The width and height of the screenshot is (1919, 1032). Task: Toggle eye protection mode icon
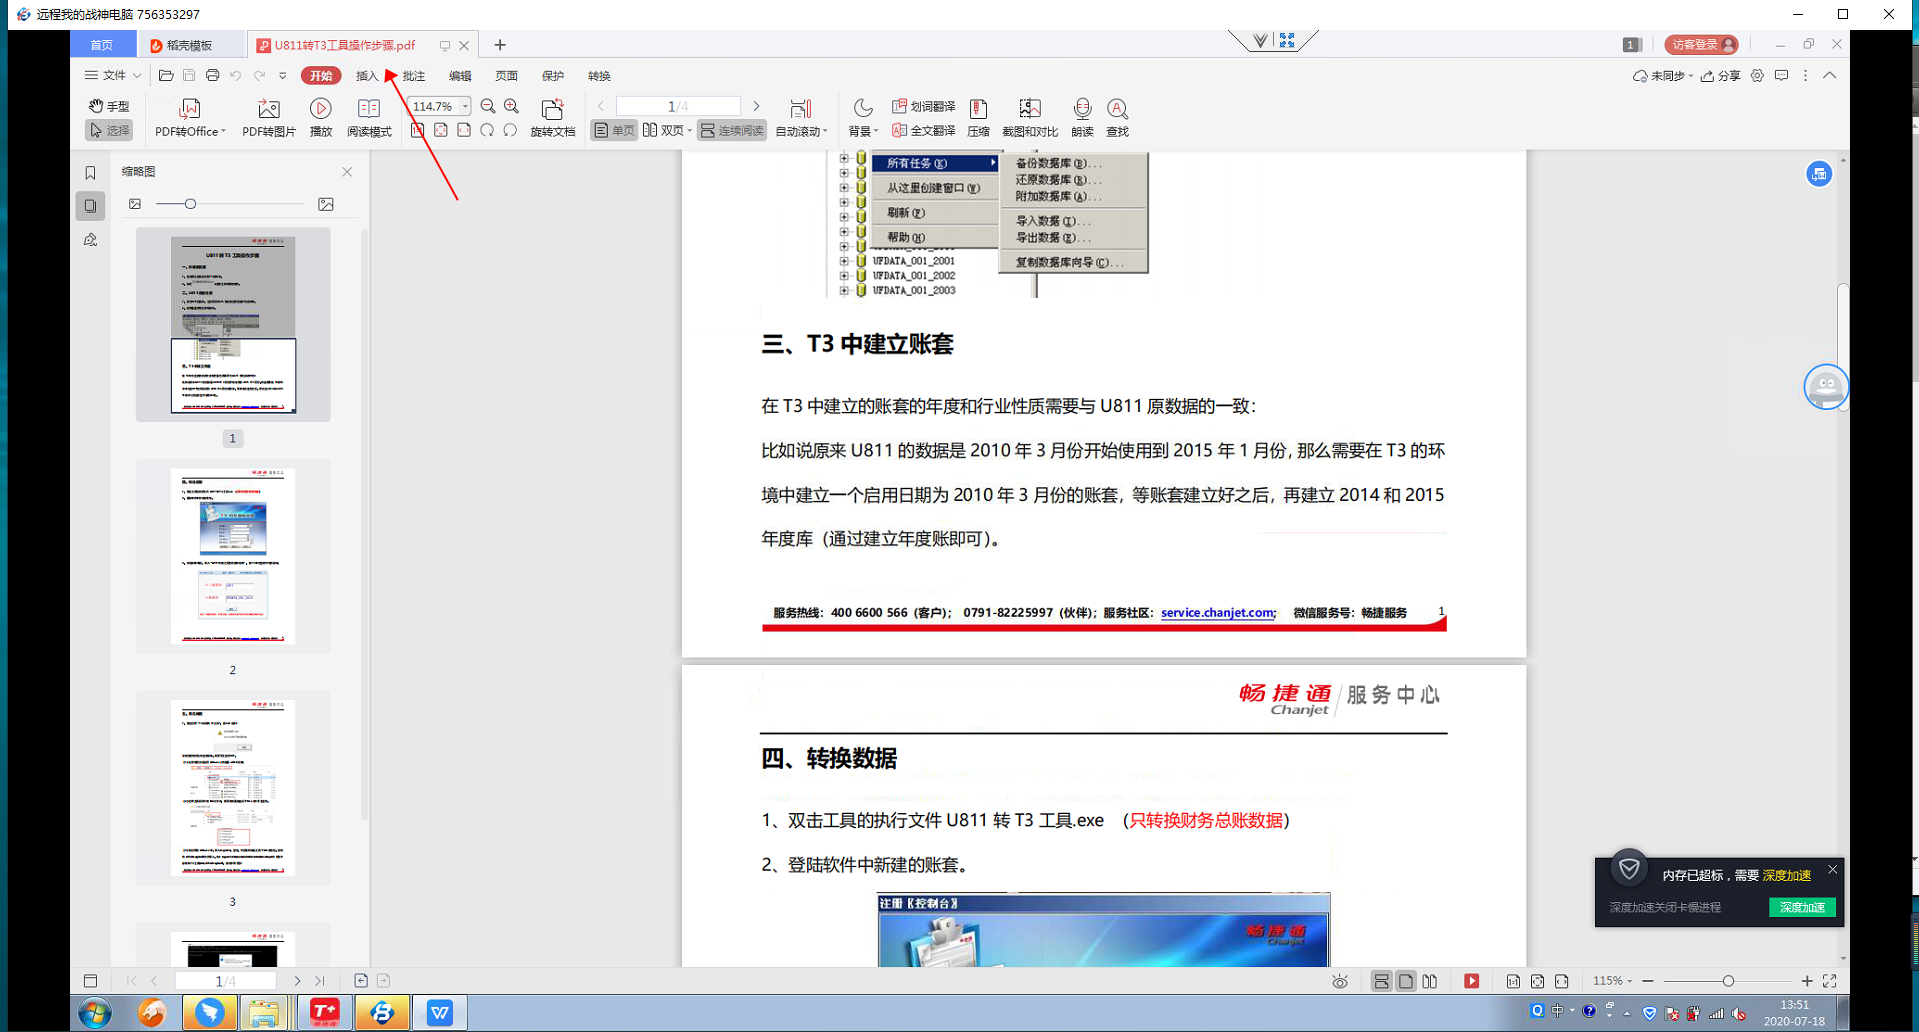click(1340, 981)
